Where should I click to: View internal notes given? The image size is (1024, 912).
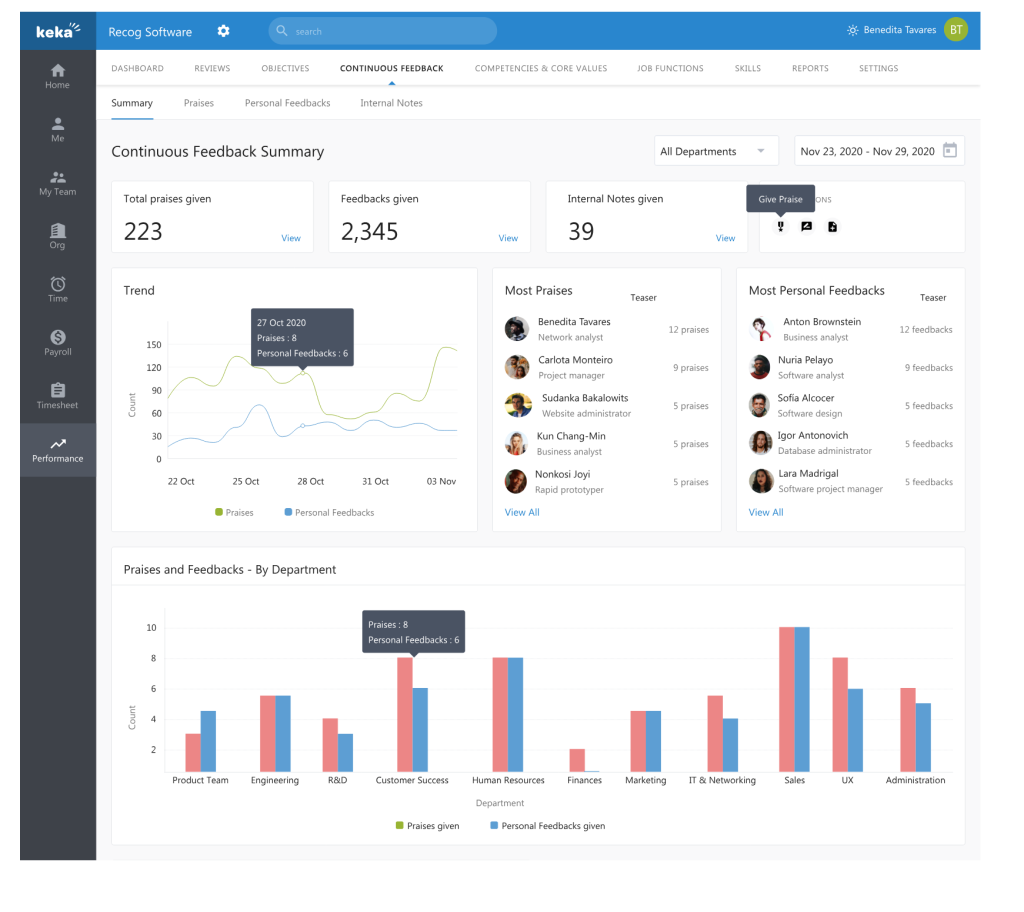point(725,238)
